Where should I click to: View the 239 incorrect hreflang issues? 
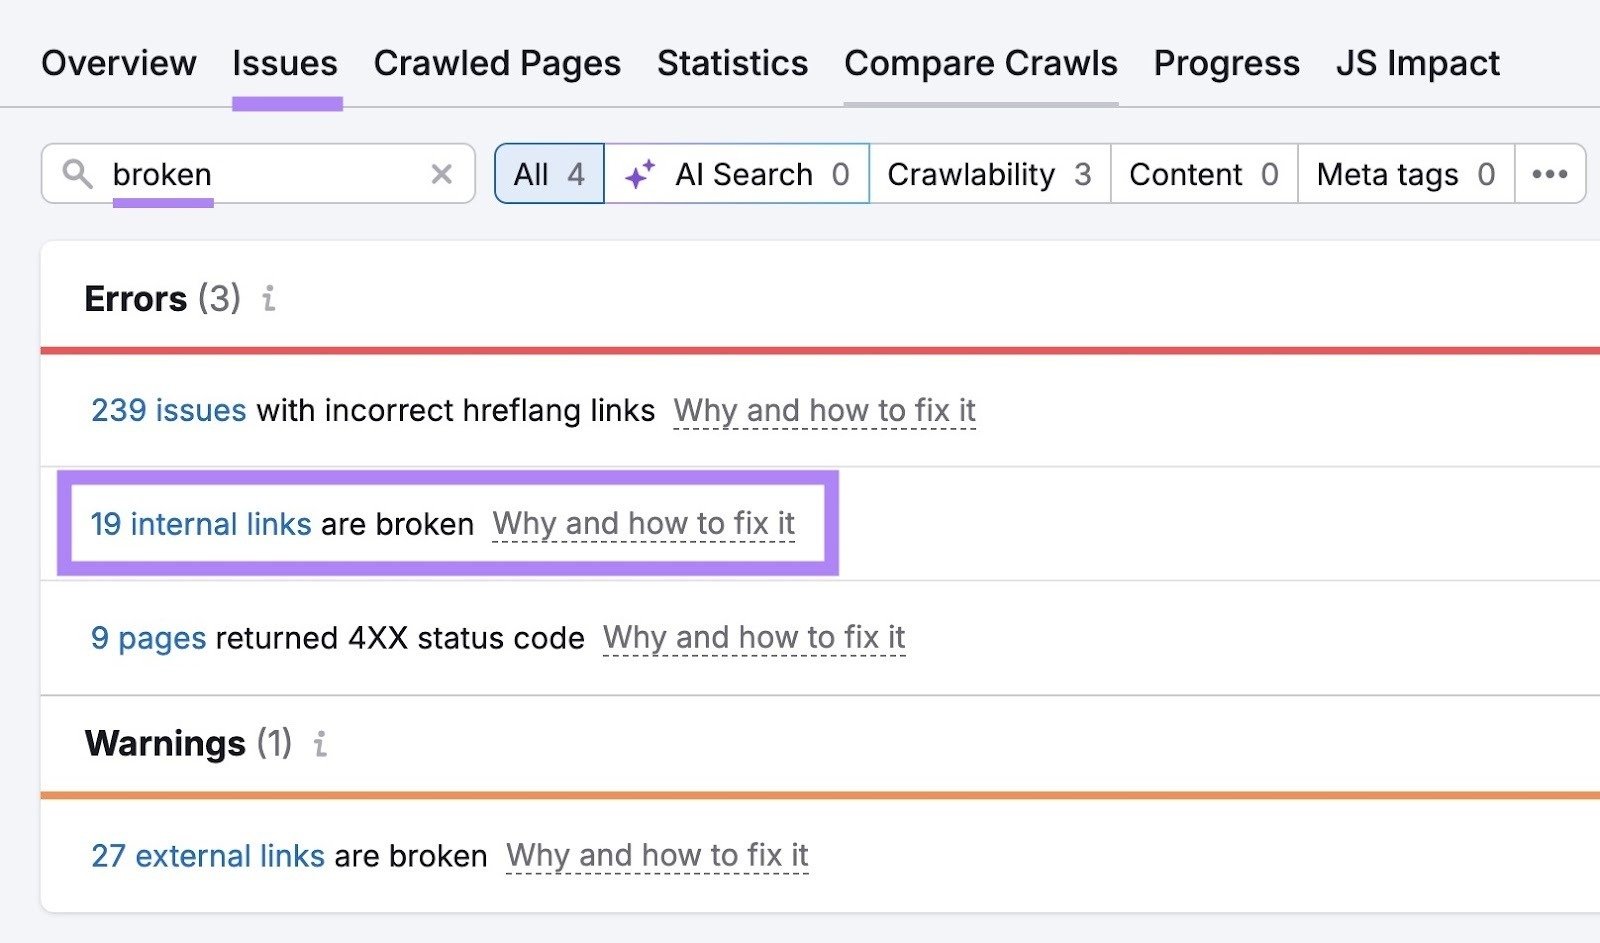coord(169,410)
